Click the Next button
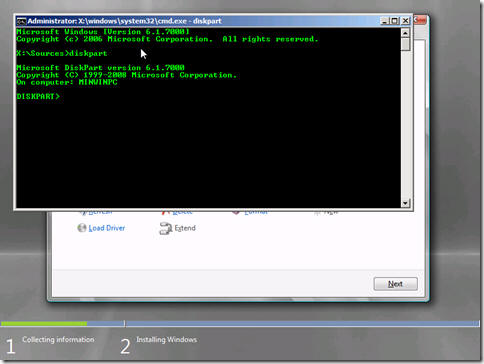 tap(395, 284)
